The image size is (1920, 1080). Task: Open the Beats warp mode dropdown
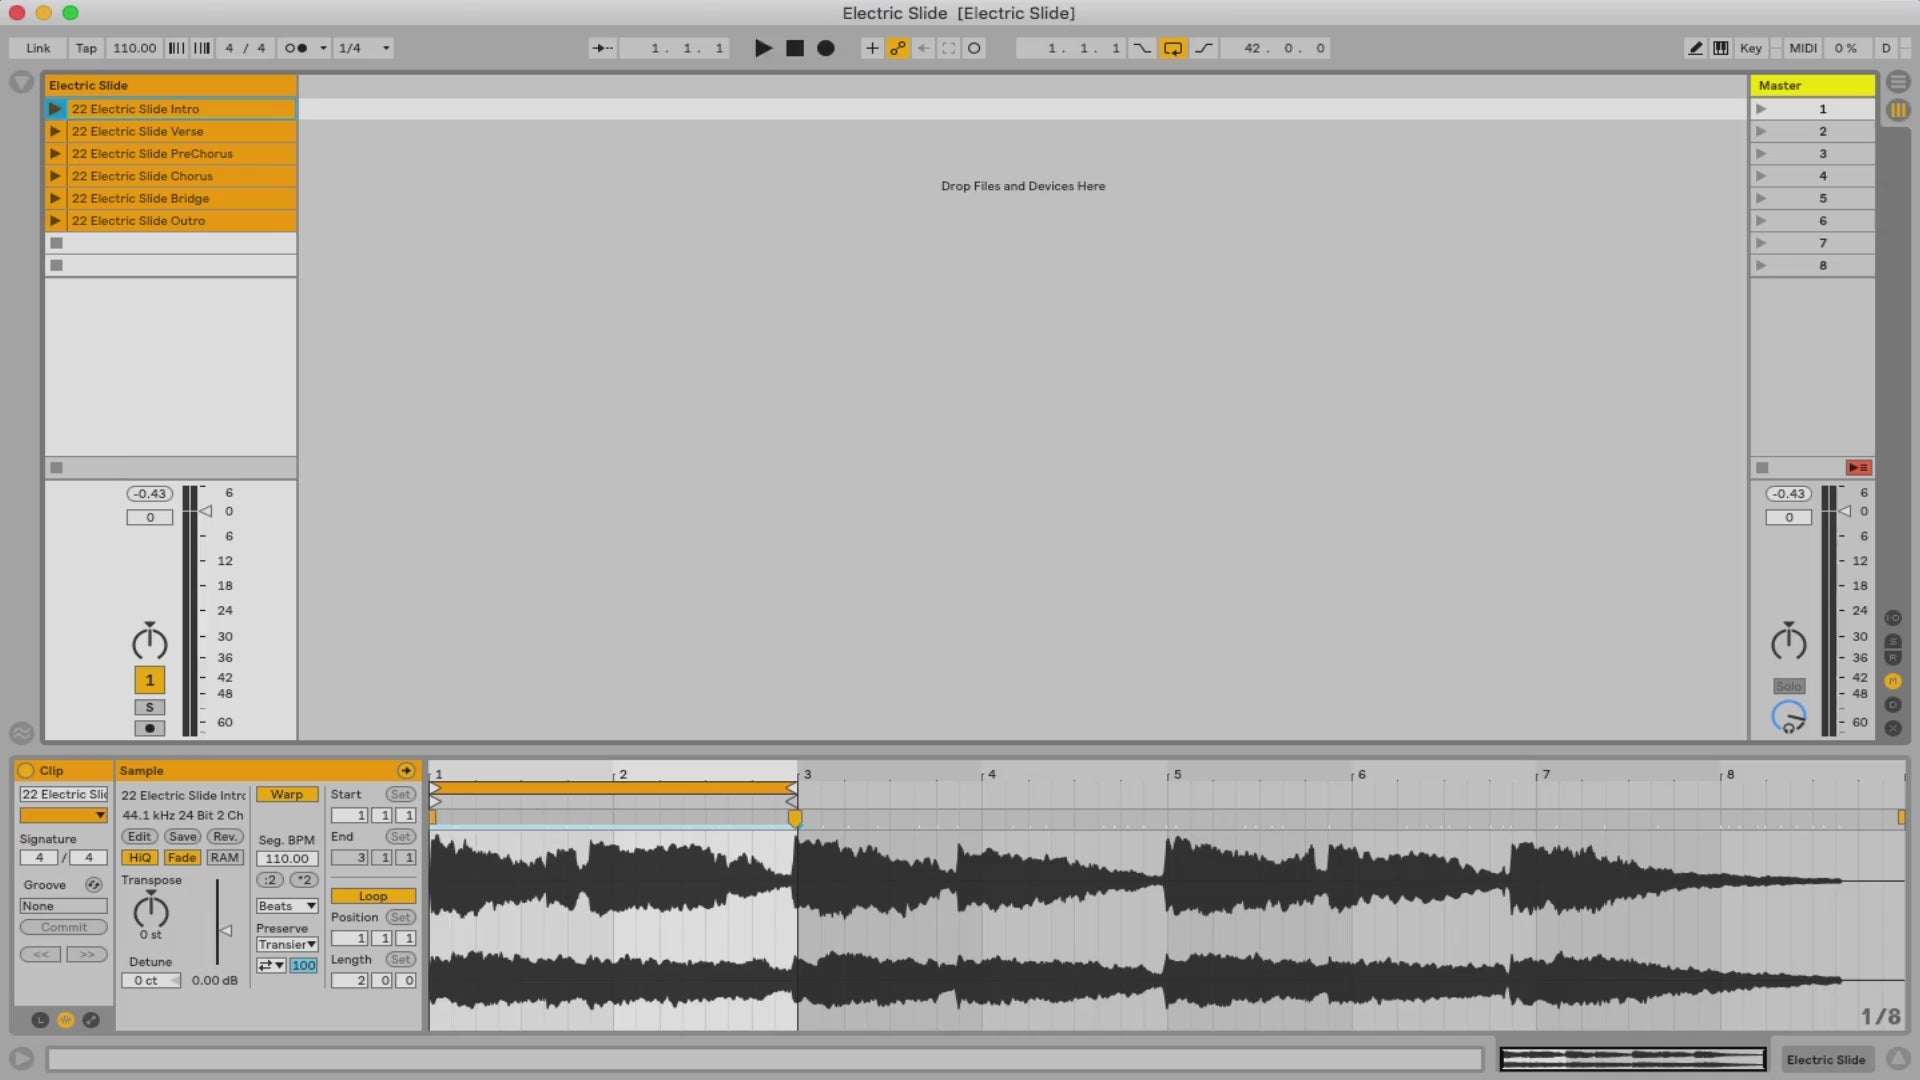click(x=287, y=906)
